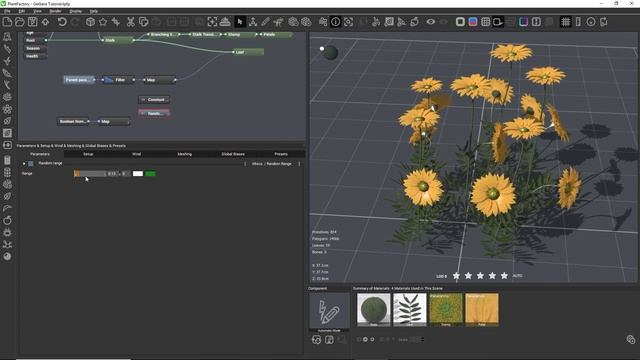
Task: Open the View menu
Action: 37,11
